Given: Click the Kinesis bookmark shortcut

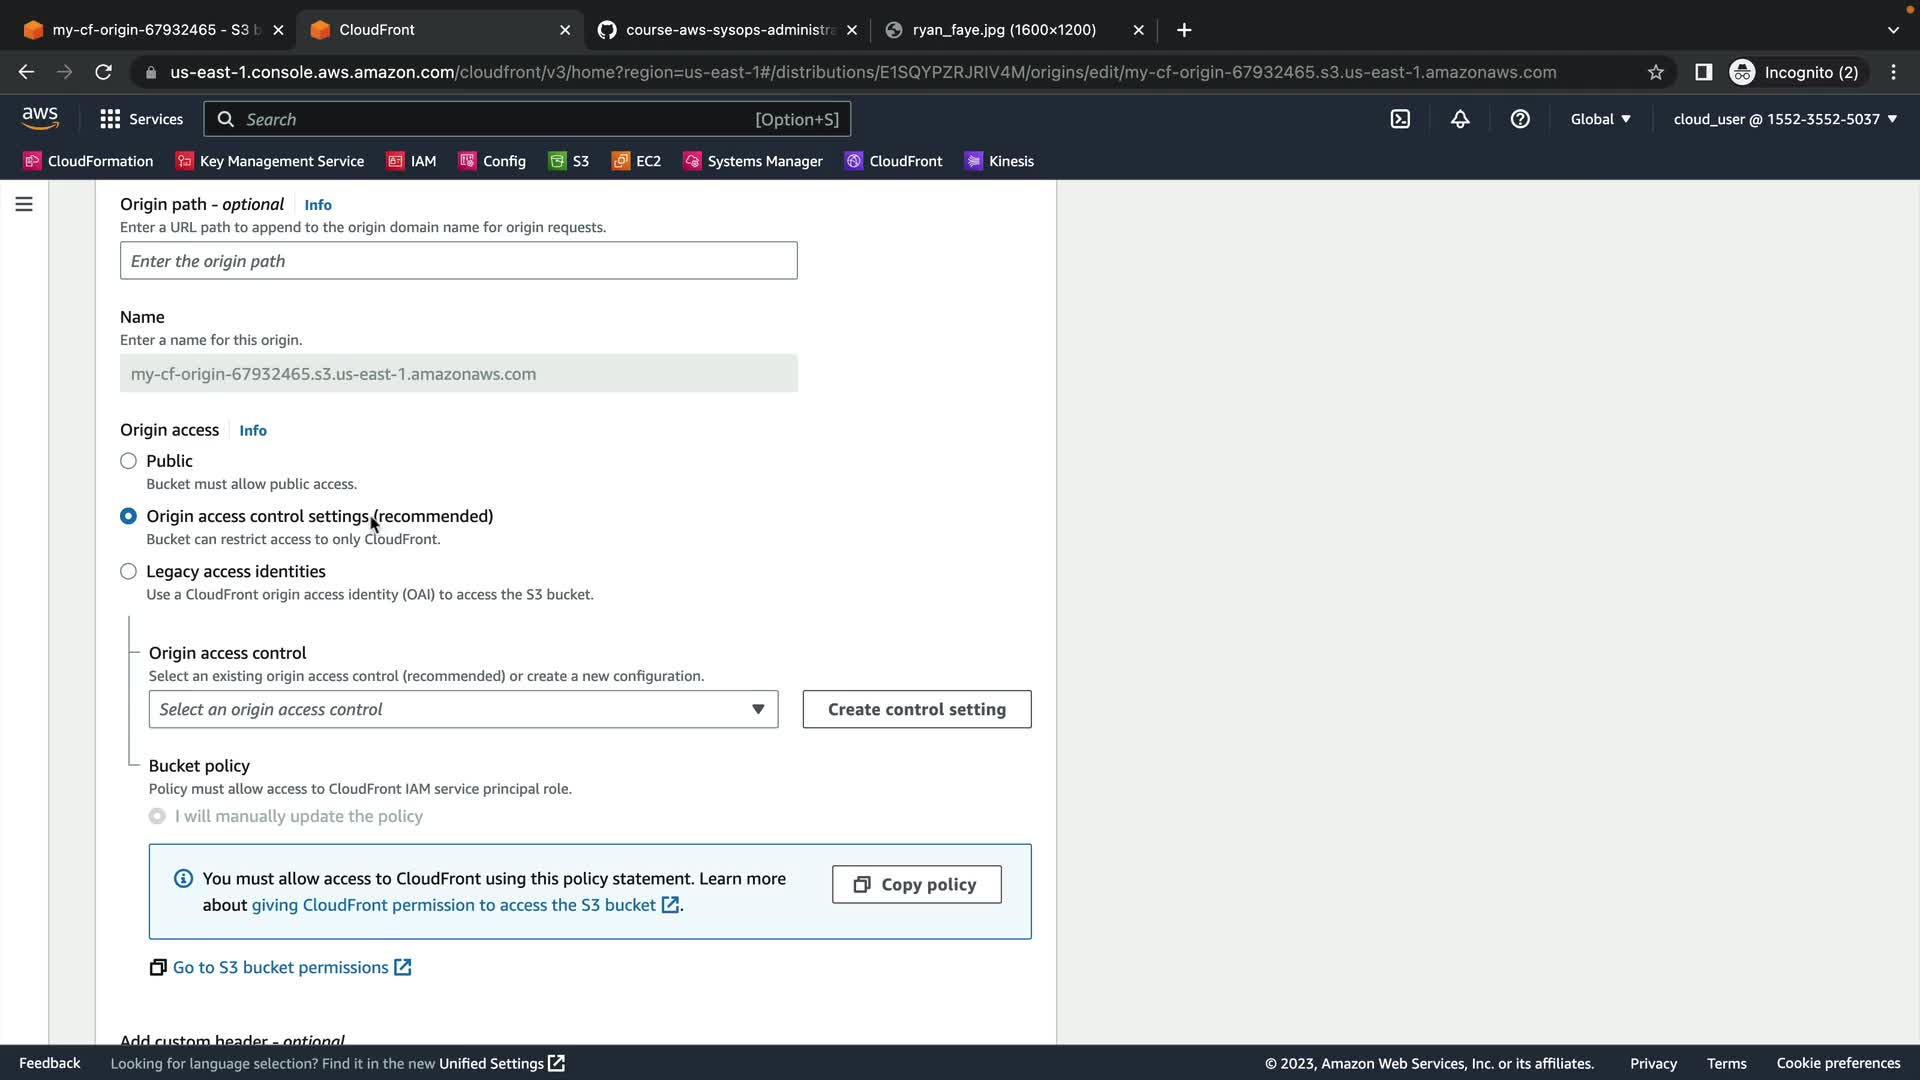Looking at the screenshot, I should pos(999,161).
